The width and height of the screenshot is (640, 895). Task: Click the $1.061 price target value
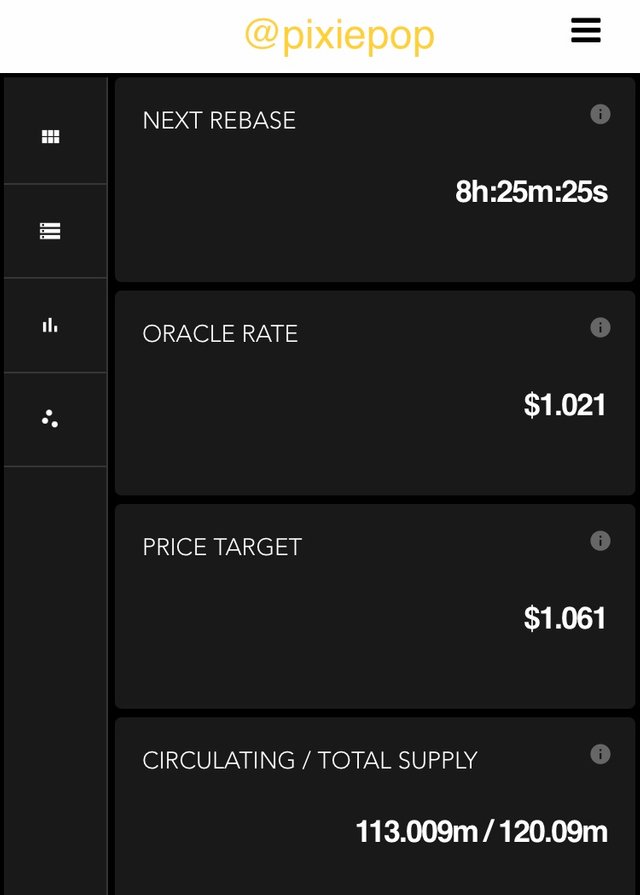(564, 618)
